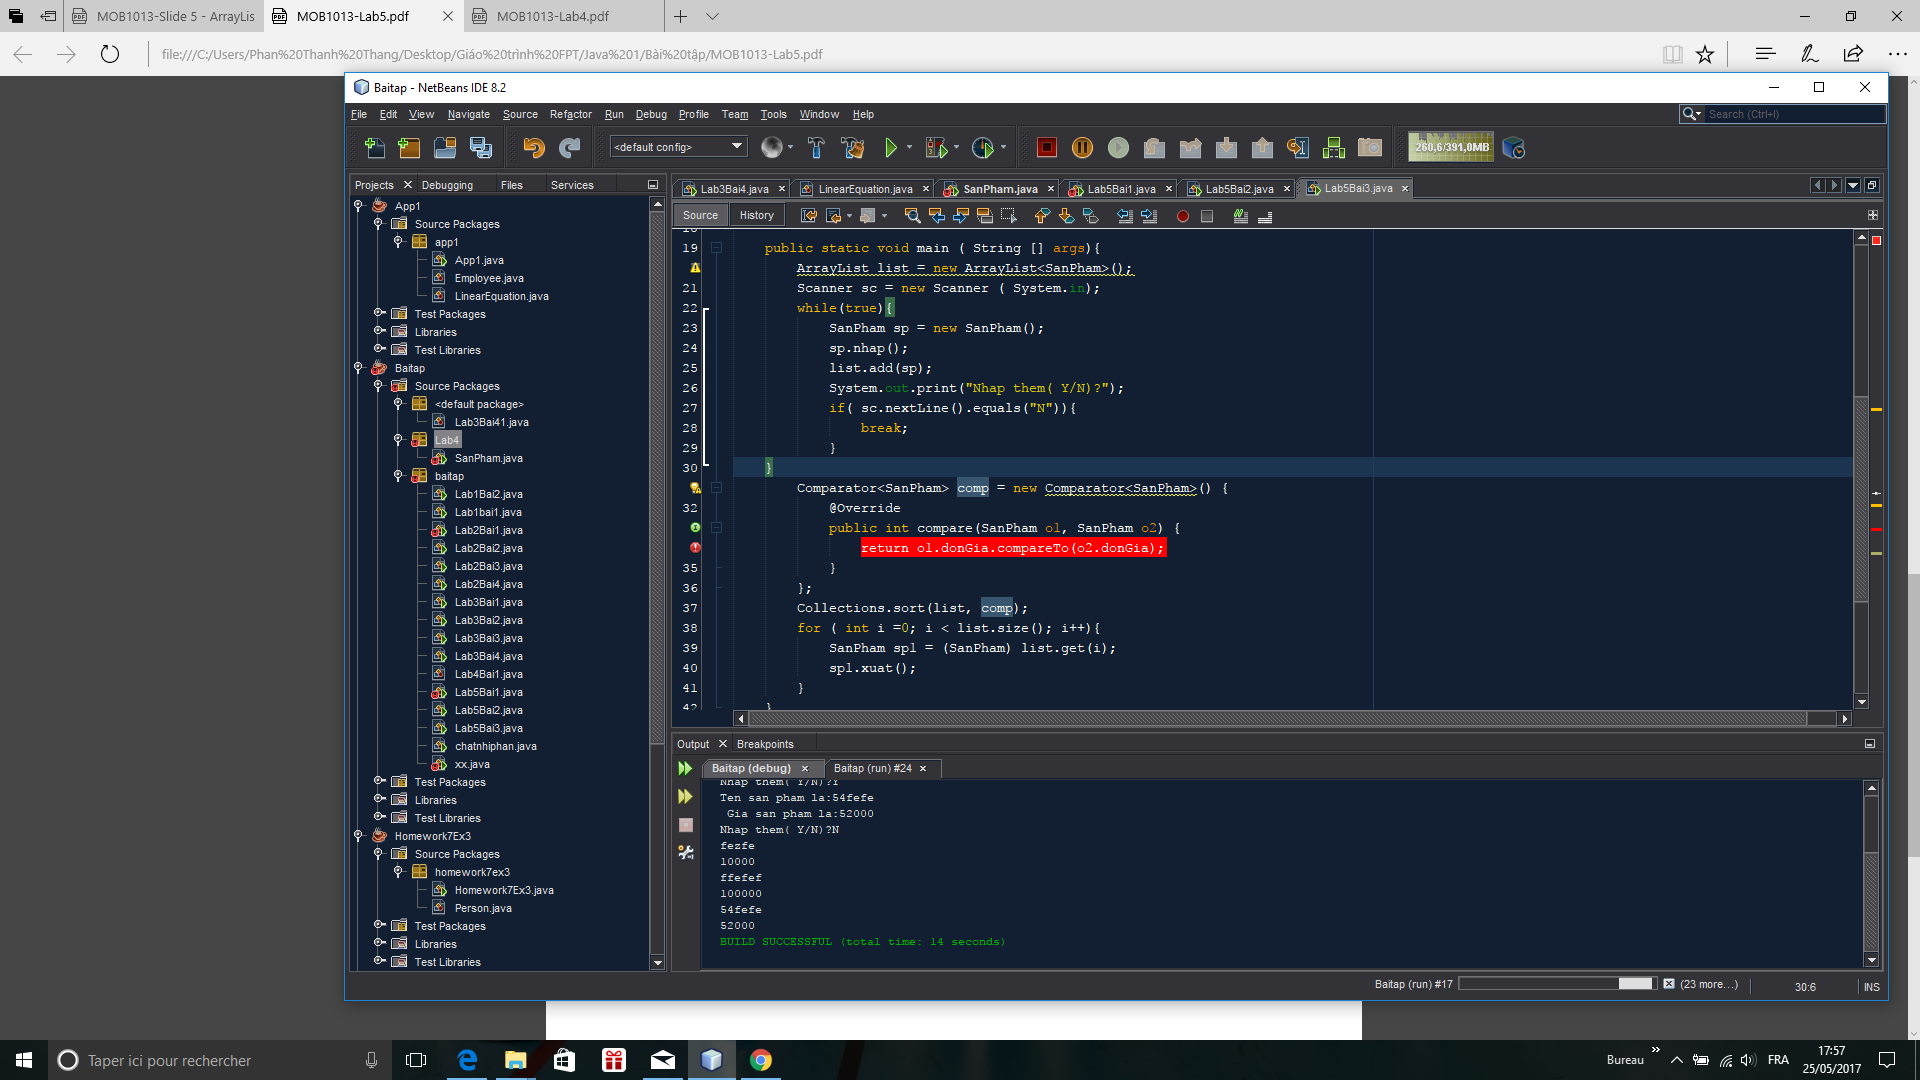Click the Build Project hammer icon
The height and width of the screenshot is (1080, 1920).
(816, 148)
